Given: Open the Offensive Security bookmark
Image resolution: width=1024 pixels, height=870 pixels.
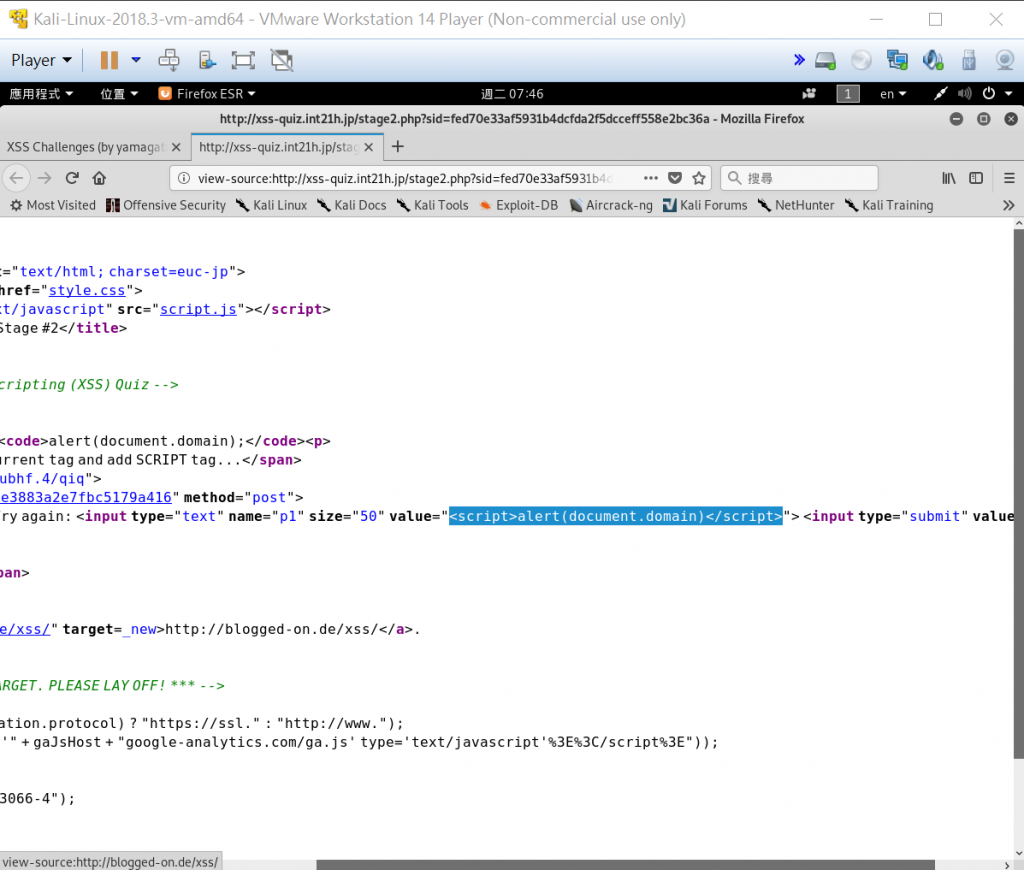Looking at the screenshot, I should click(x=166, y=205).
